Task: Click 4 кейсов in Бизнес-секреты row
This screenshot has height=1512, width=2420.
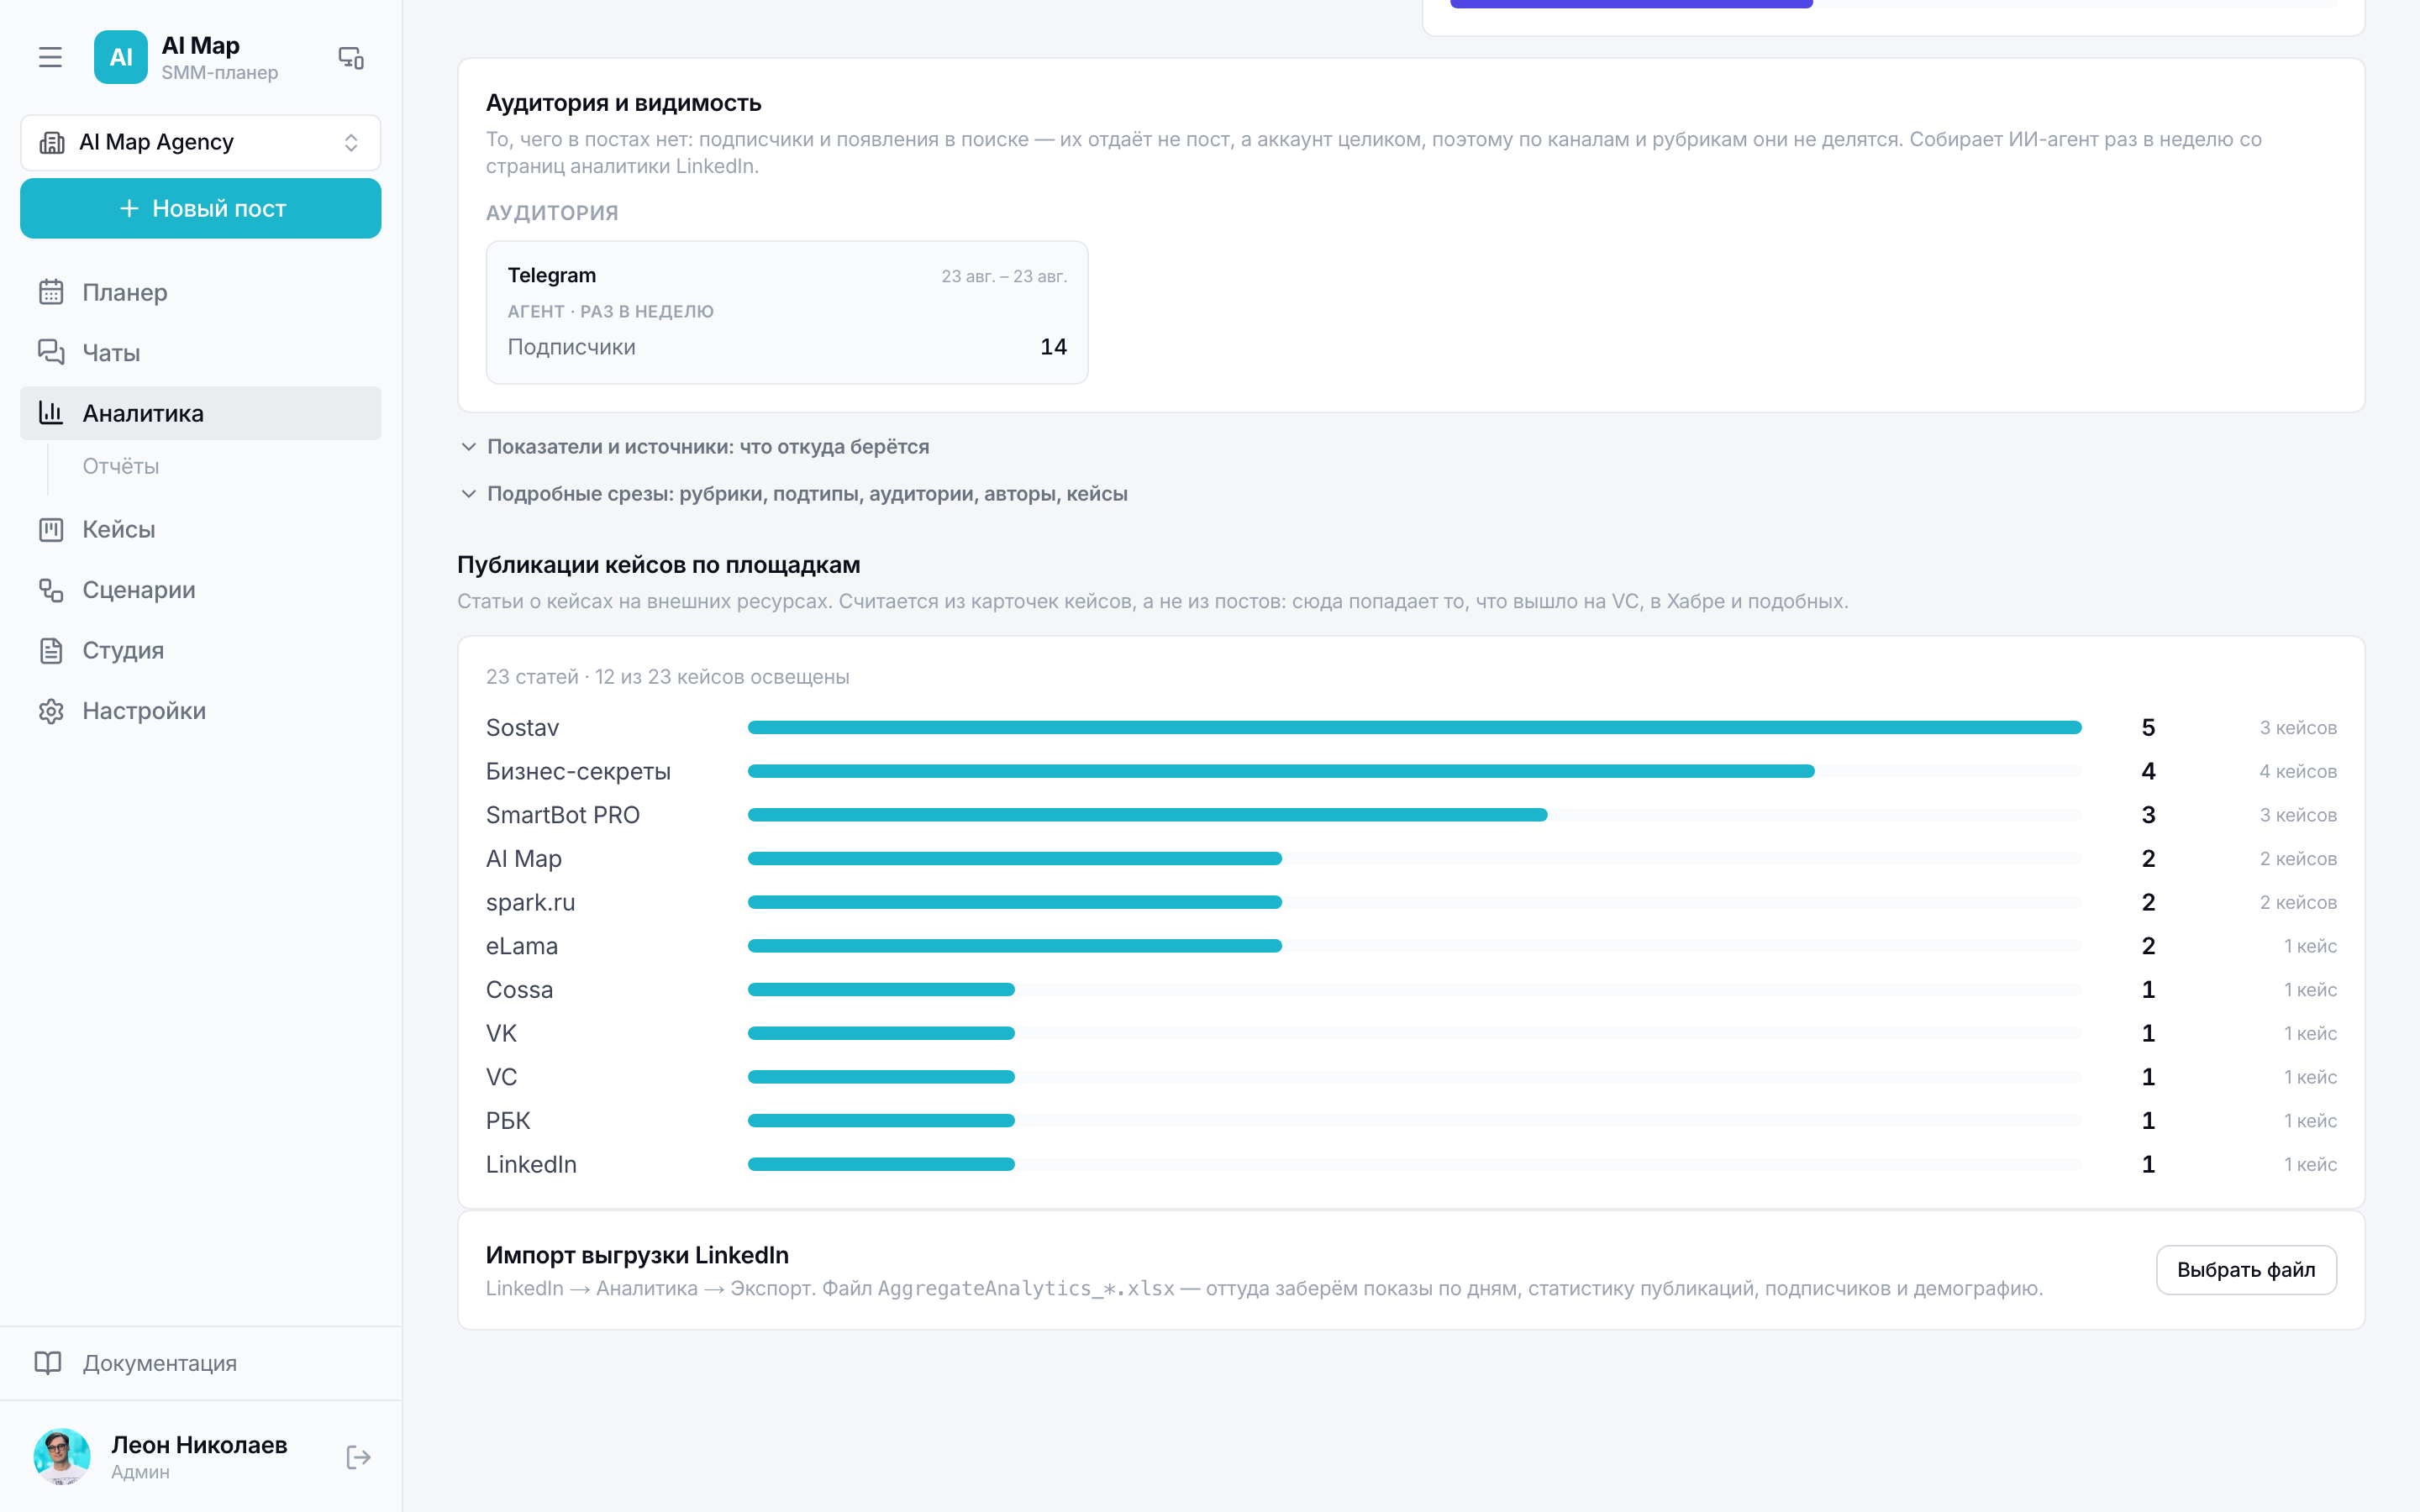Action: 2298,771
